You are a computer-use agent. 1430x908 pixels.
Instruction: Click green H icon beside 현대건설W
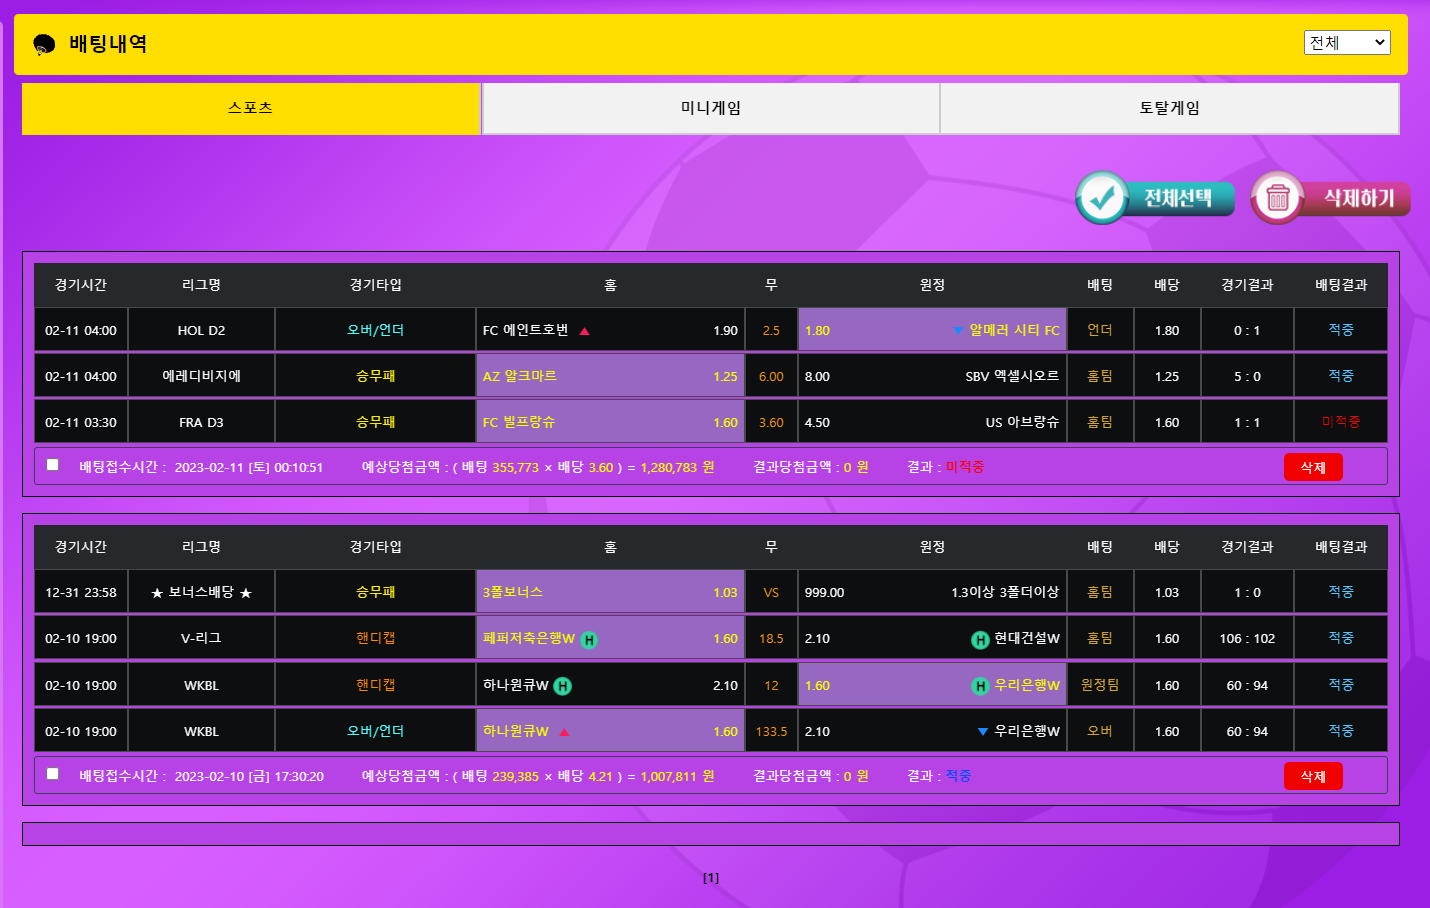(980, 640)
